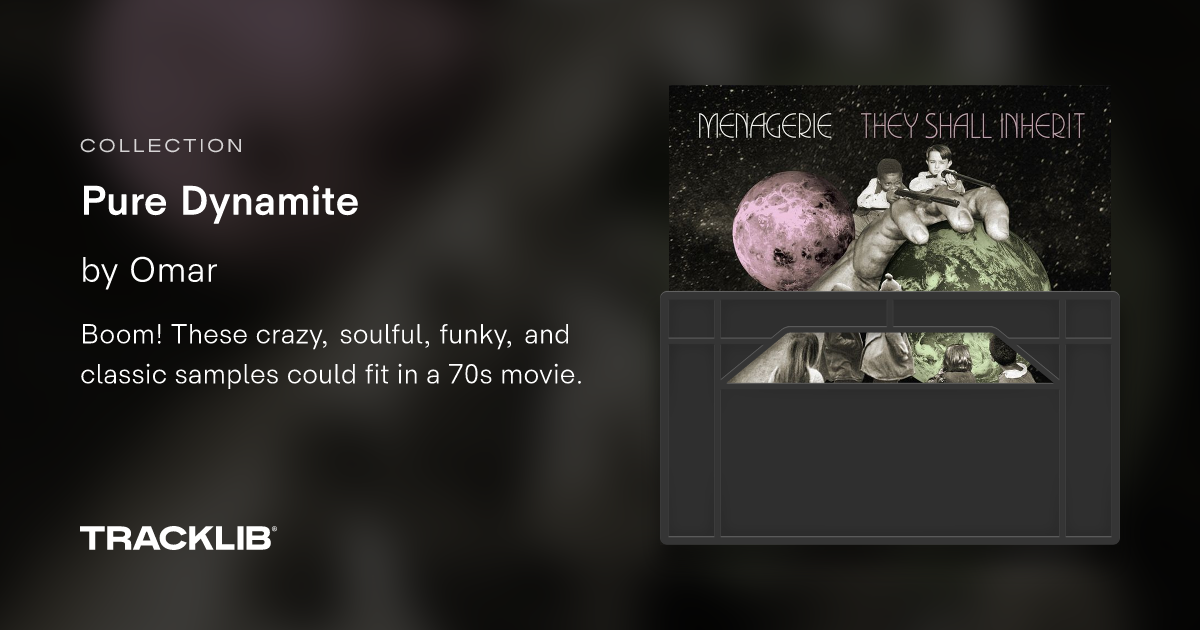
Task: Click the crate's top rim edge
Action: tap(889, 295)
